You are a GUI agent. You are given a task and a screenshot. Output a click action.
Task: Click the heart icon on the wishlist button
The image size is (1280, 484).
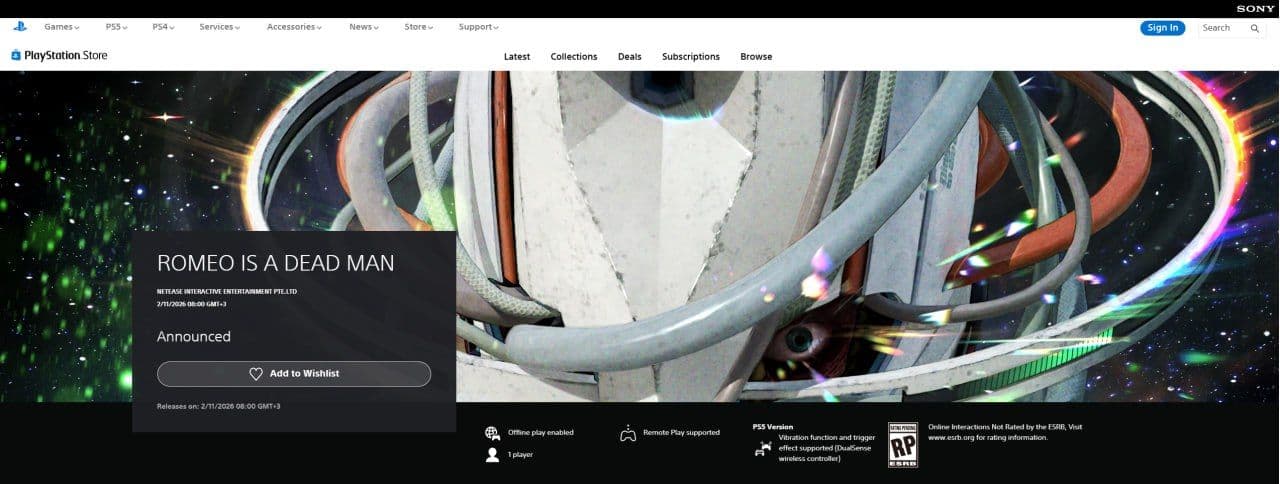256,374
